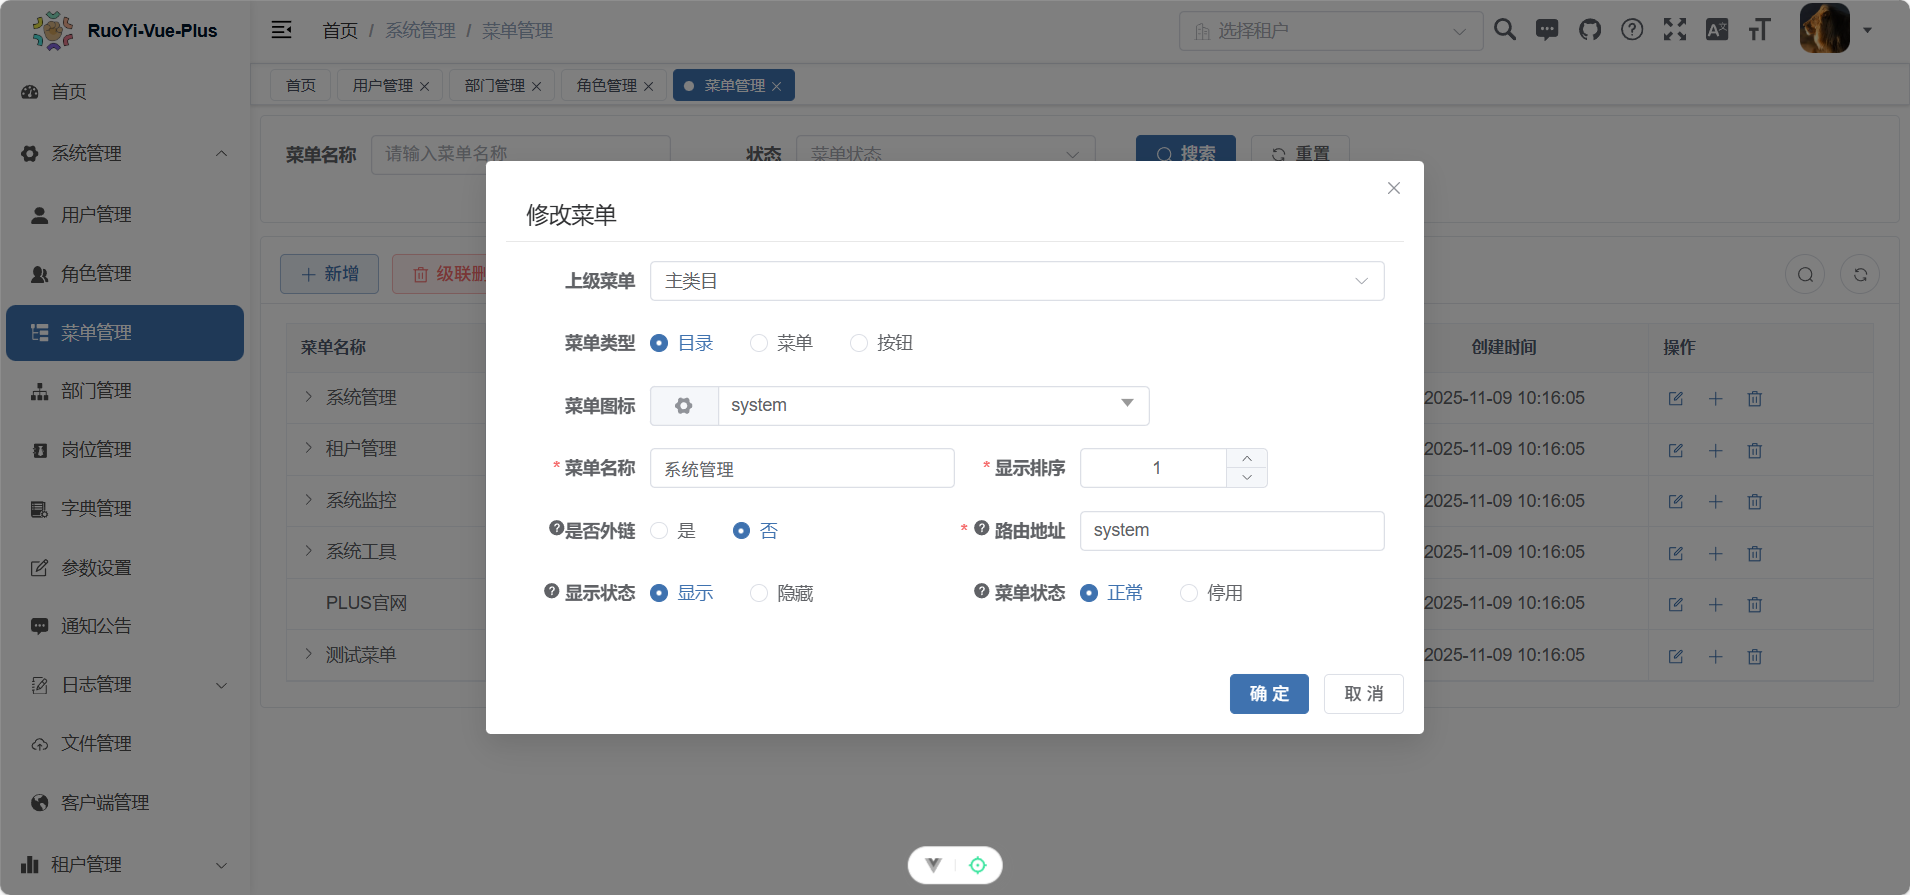Viewport: 1910px width, 895px height.
Task: Open the message chat bubble icon
Action: pos(1546,30)
